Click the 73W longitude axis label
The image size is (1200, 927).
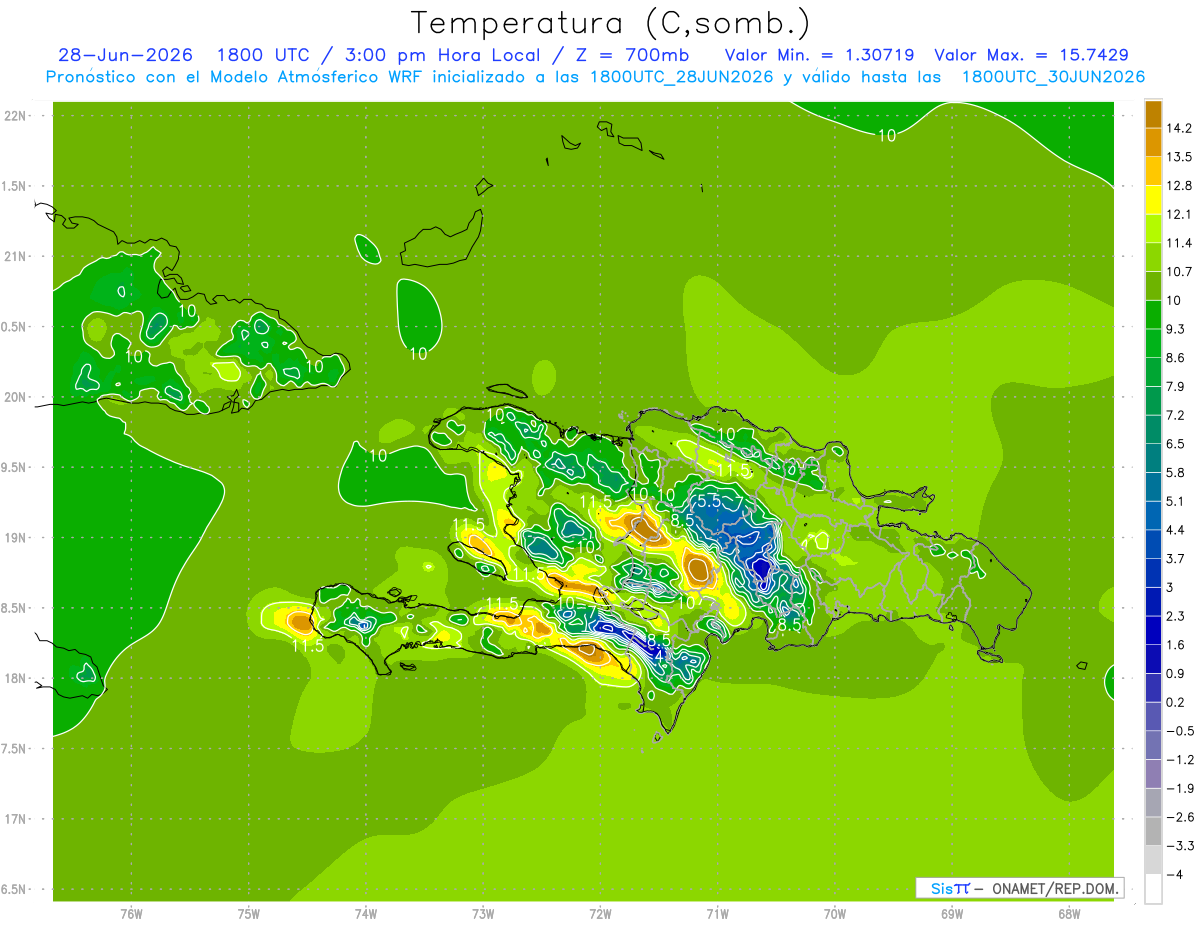483,913
